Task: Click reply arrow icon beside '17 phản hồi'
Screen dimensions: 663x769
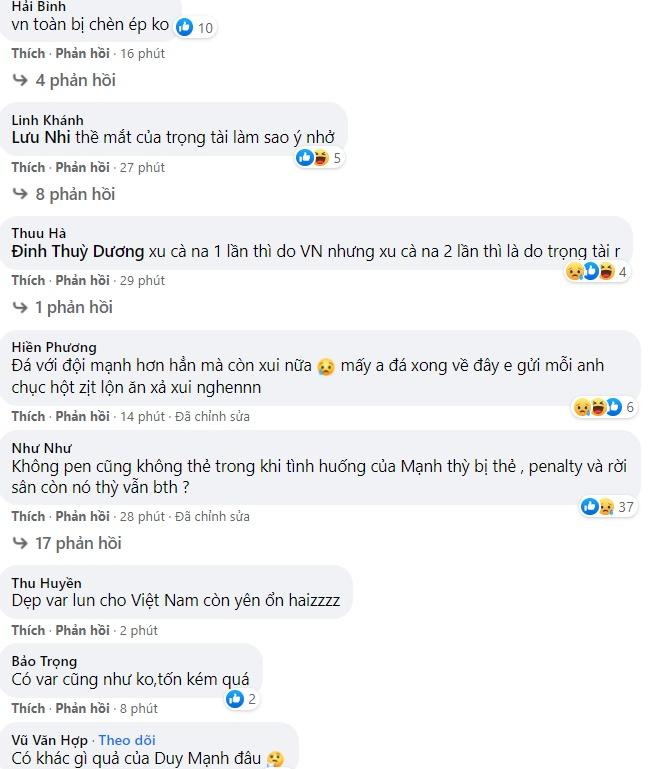Action: (19, 543)
